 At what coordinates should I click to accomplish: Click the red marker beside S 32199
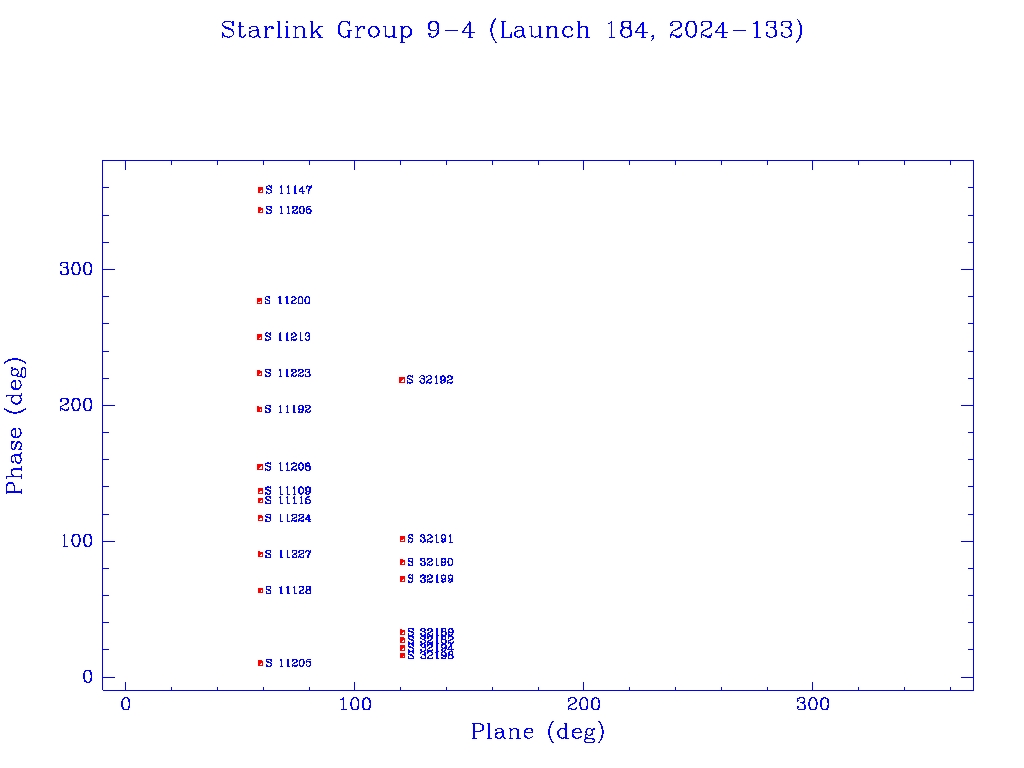pos(402,579)
